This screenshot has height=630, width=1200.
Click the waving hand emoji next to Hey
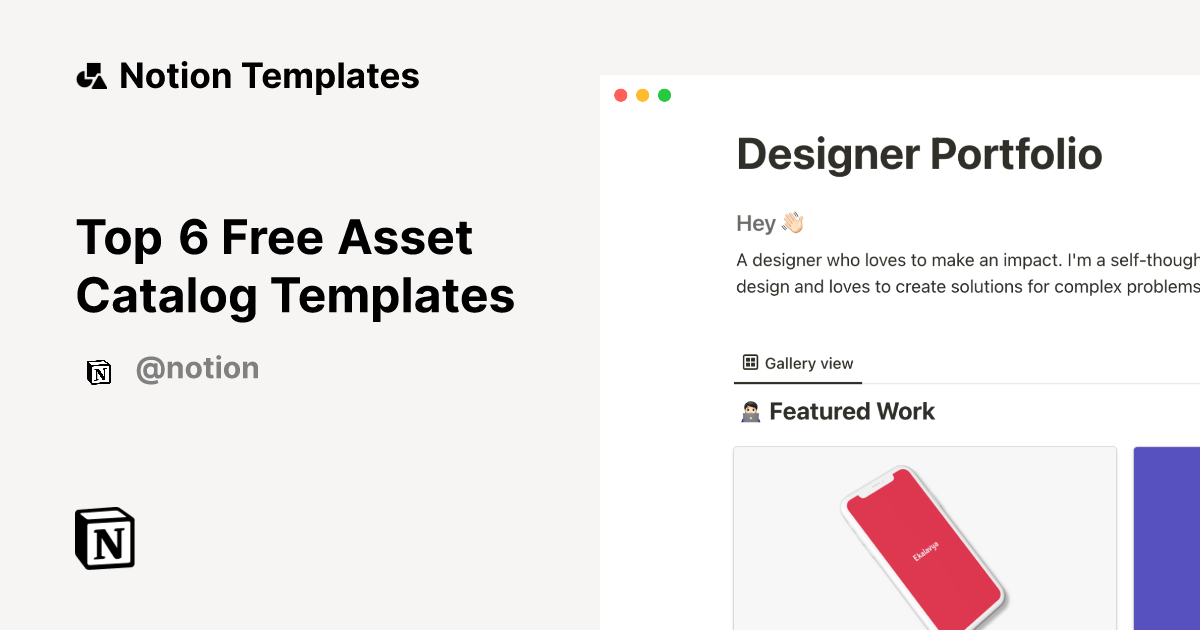[793, 223]
